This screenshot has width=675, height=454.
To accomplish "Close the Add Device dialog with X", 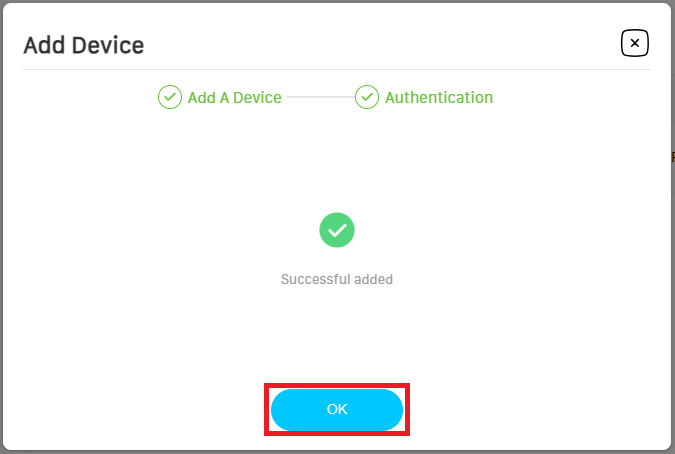I will click(635, 43).
